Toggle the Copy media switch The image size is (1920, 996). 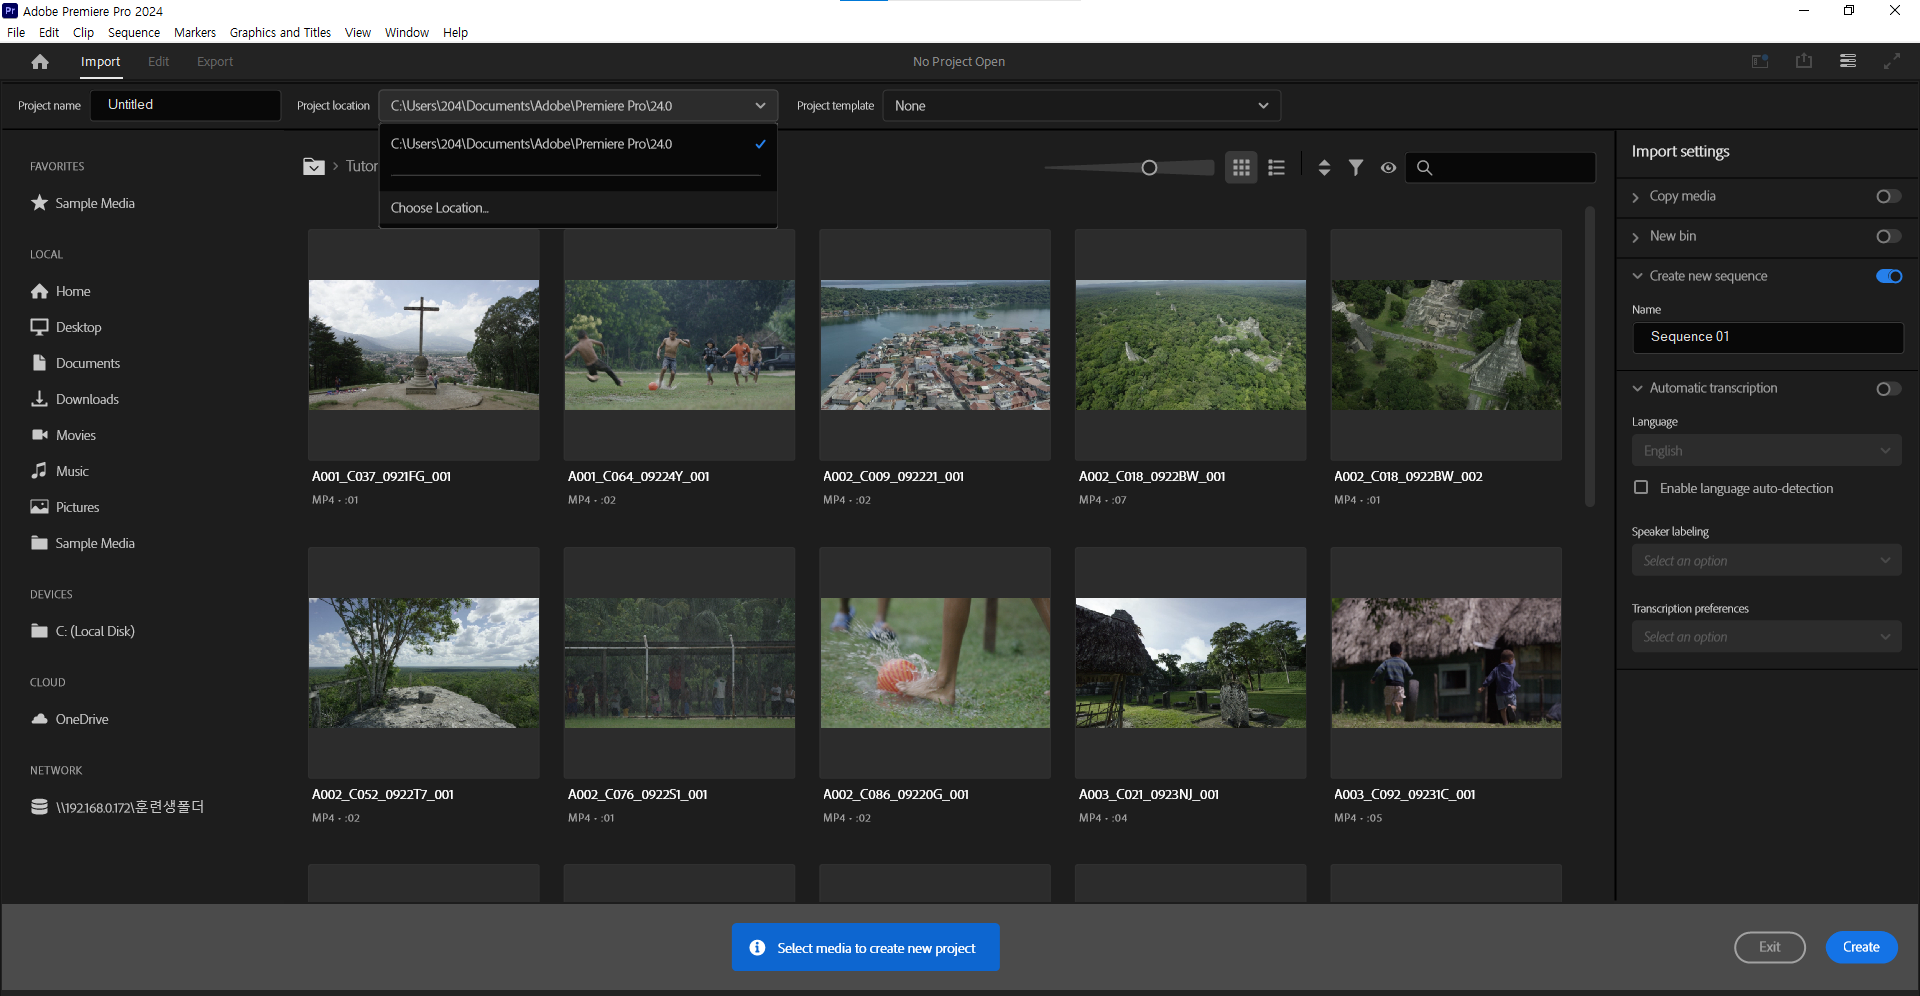point(1888,196)
